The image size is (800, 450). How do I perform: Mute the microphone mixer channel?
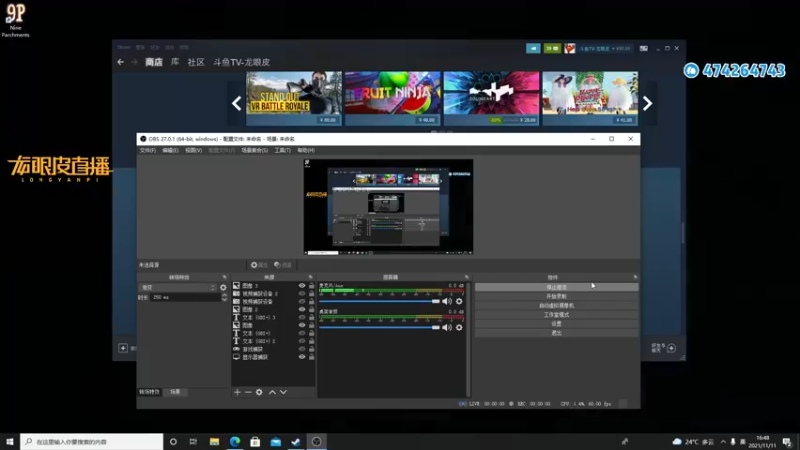(x=447, y=302)
